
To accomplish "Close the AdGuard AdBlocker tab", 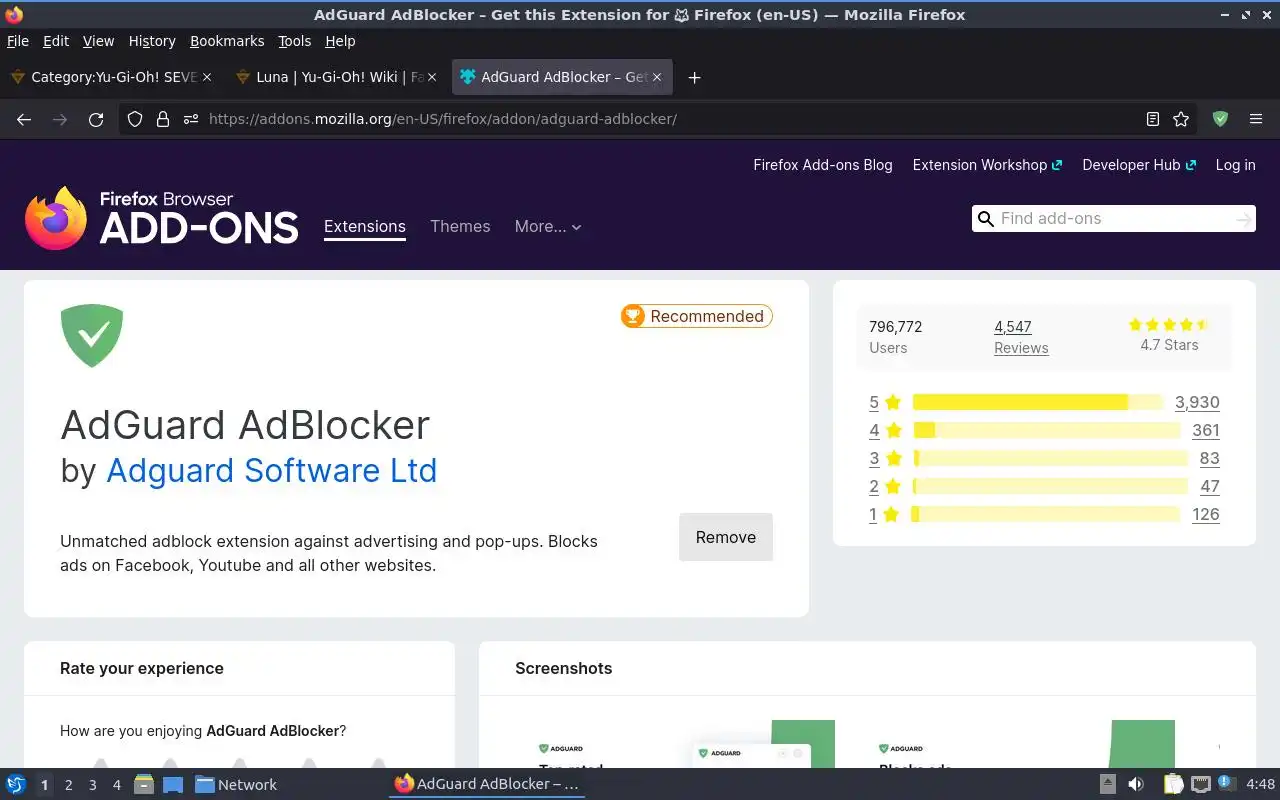I will 657,77.
